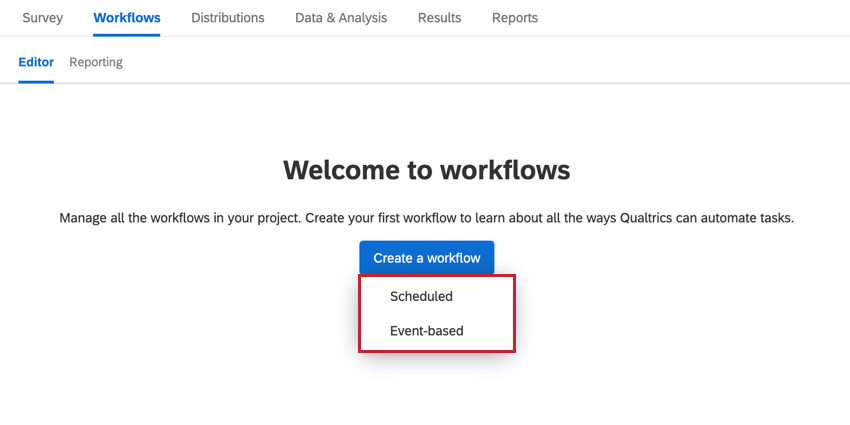Switch to the Distributions tab
This screenshot has height=425, width=850.
pos(228,18)
